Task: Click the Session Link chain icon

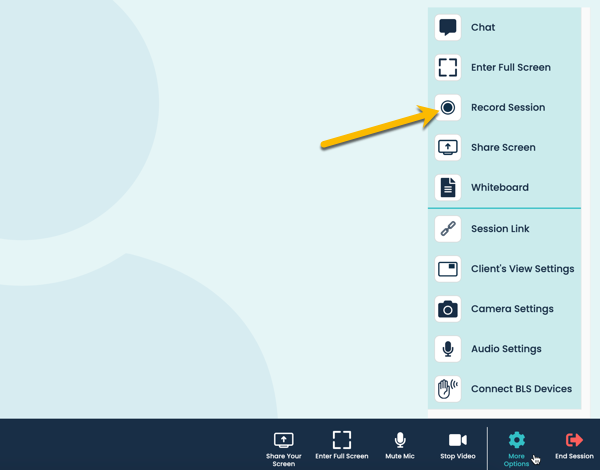Action: point(448,229)
